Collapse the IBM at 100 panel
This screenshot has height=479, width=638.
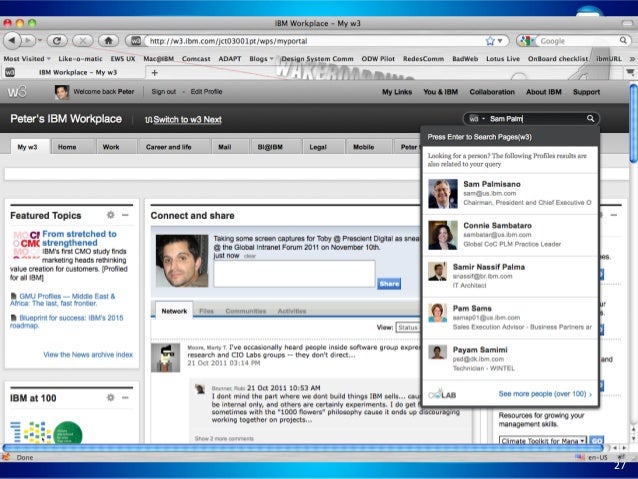[124, 397]
